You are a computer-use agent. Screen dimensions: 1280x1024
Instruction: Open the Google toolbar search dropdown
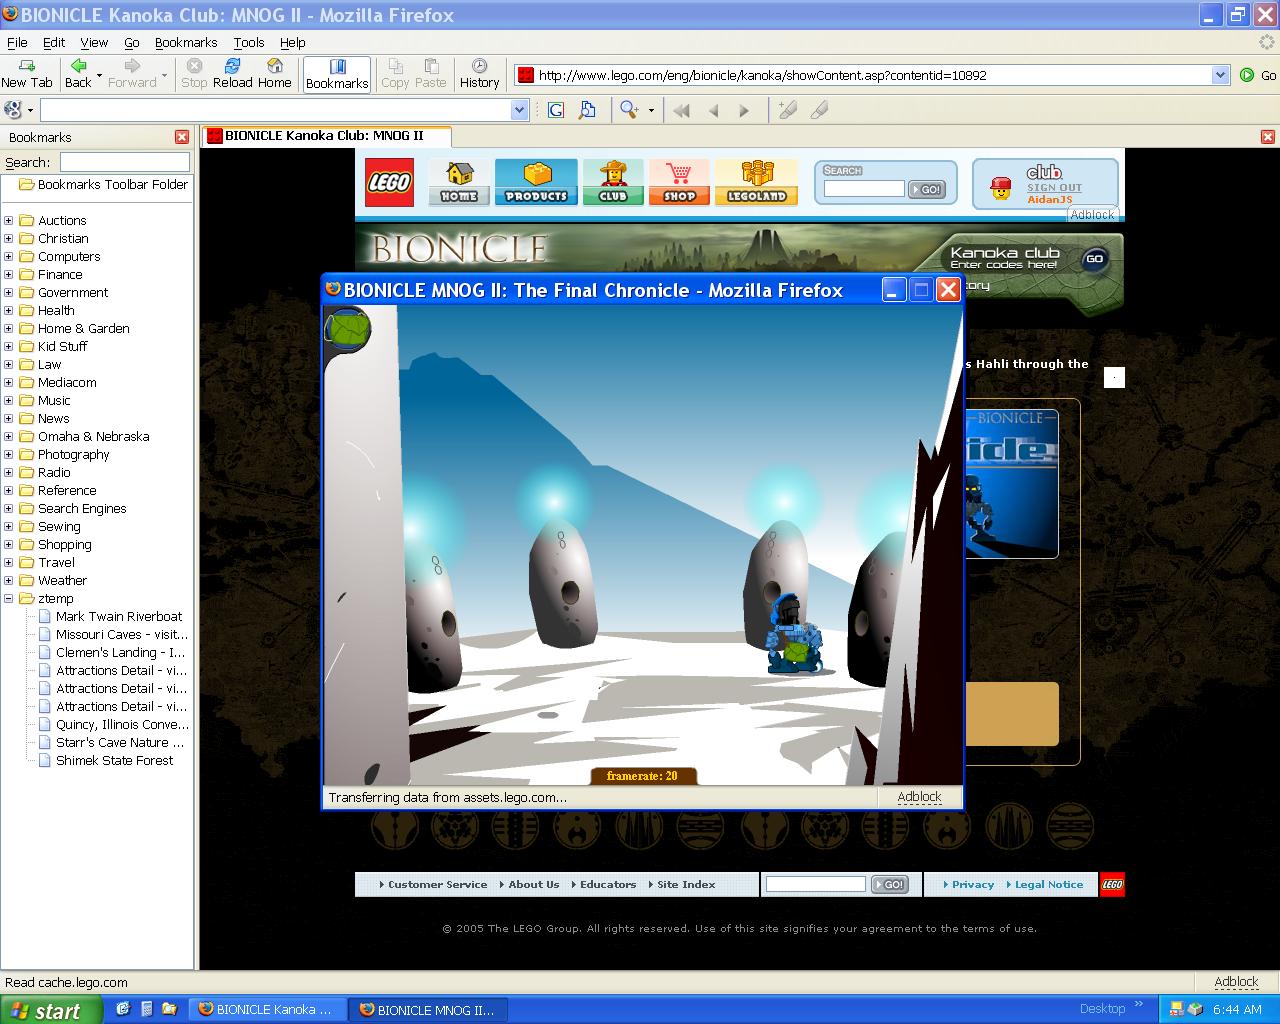(519, 110)
